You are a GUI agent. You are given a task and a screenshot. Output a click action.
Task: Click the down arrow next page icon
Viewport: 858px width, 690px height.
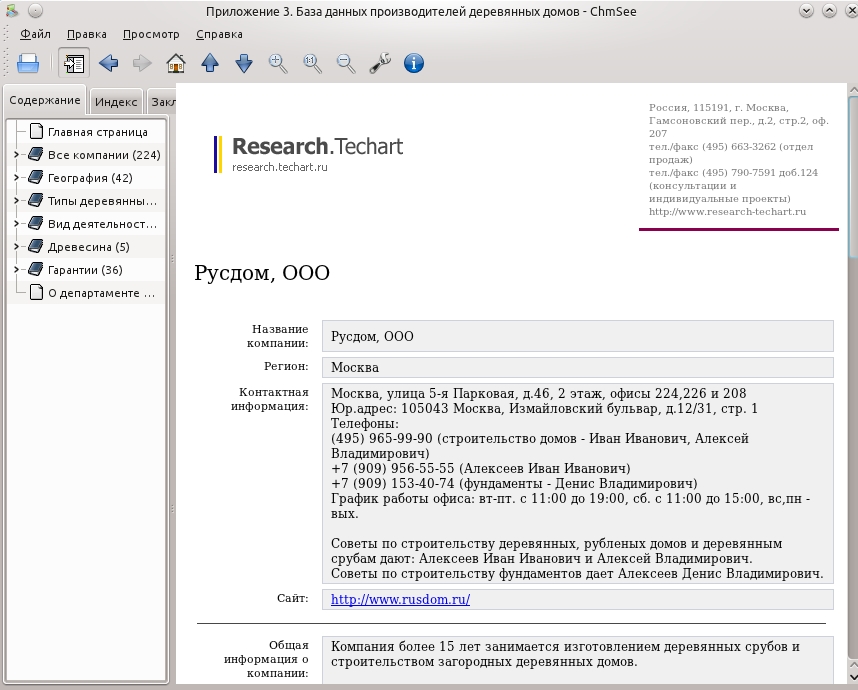pos(244,63)
